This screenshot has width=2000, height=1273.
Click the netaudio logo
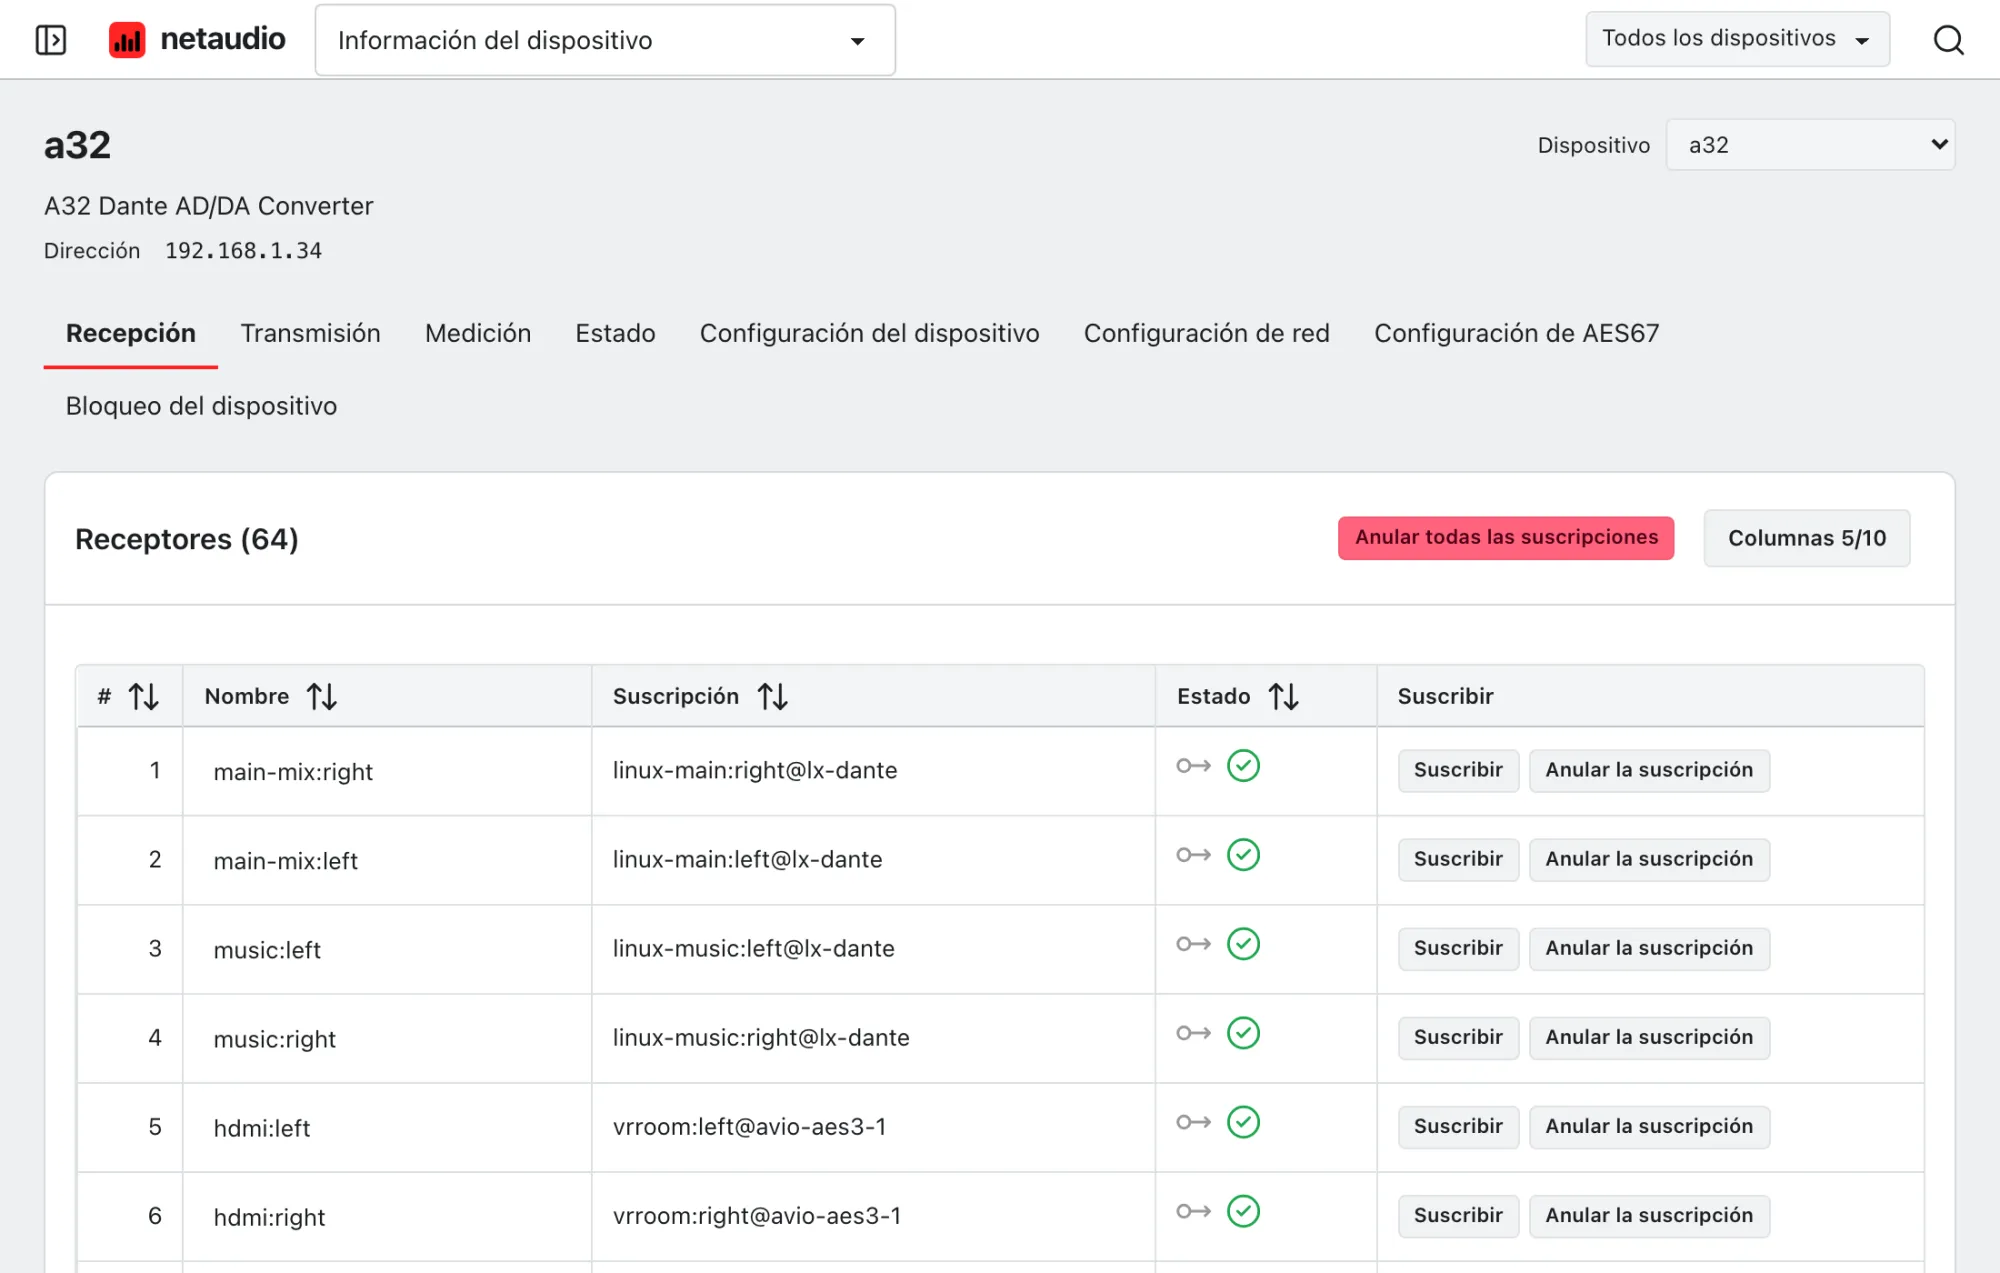pos(197,40)
